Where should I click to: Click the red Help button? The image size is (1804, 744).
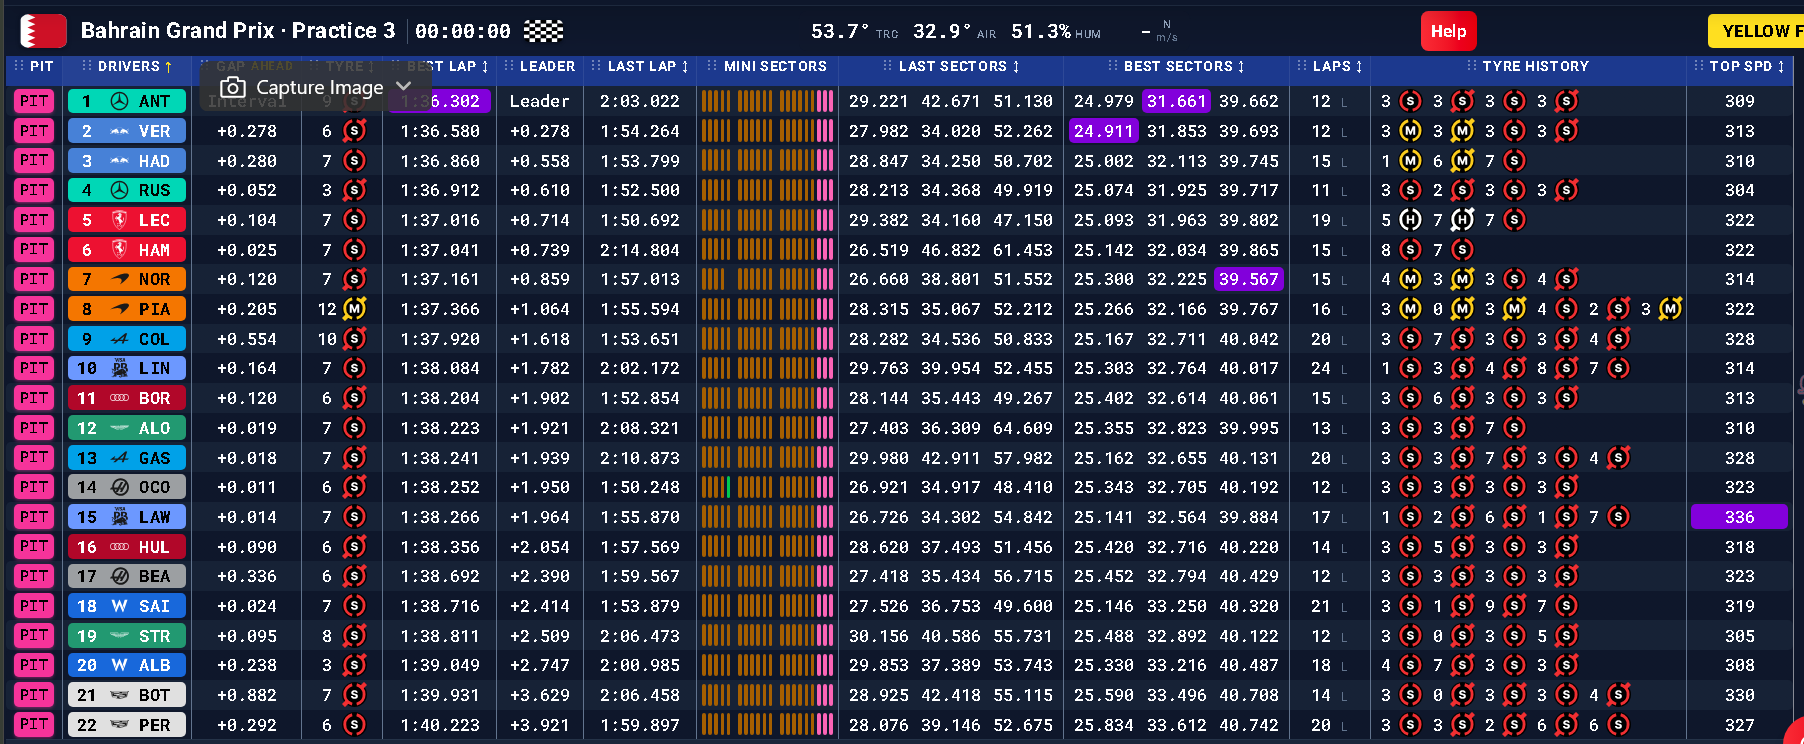[x=1448, y=31]
